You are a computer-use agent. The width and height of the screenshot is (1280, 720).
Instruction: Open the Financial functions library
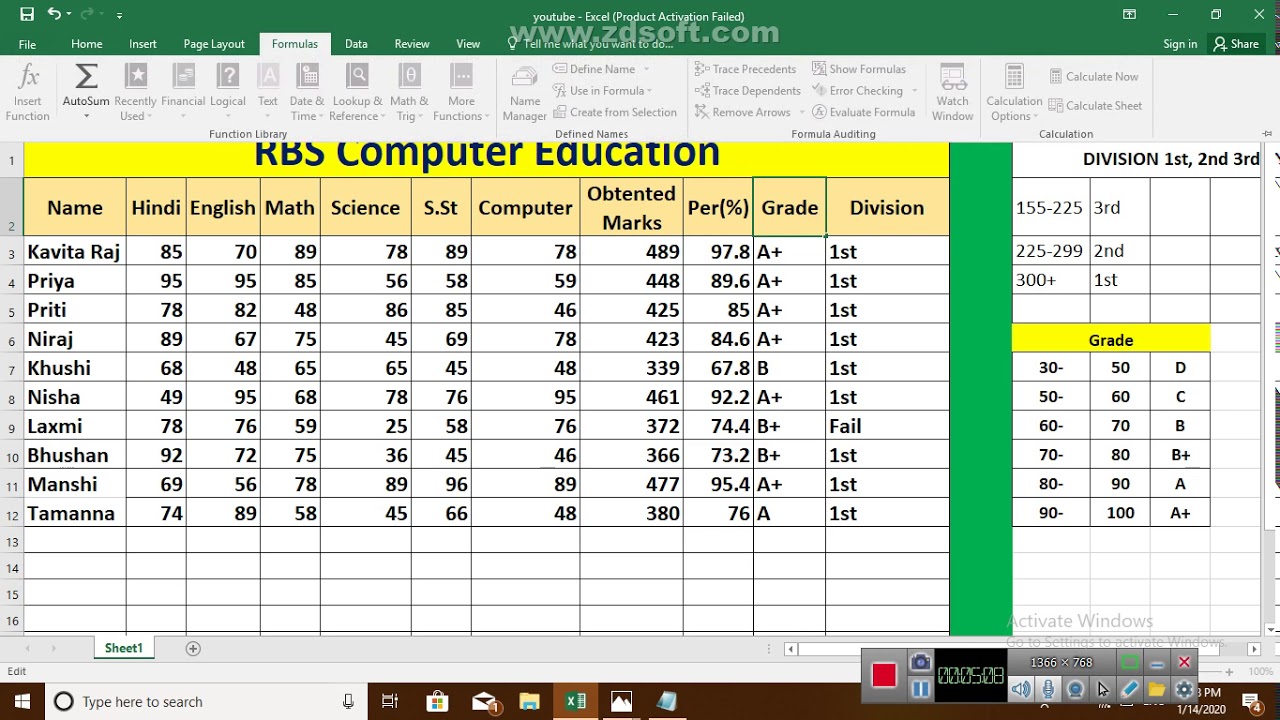[x=183, y=93]
